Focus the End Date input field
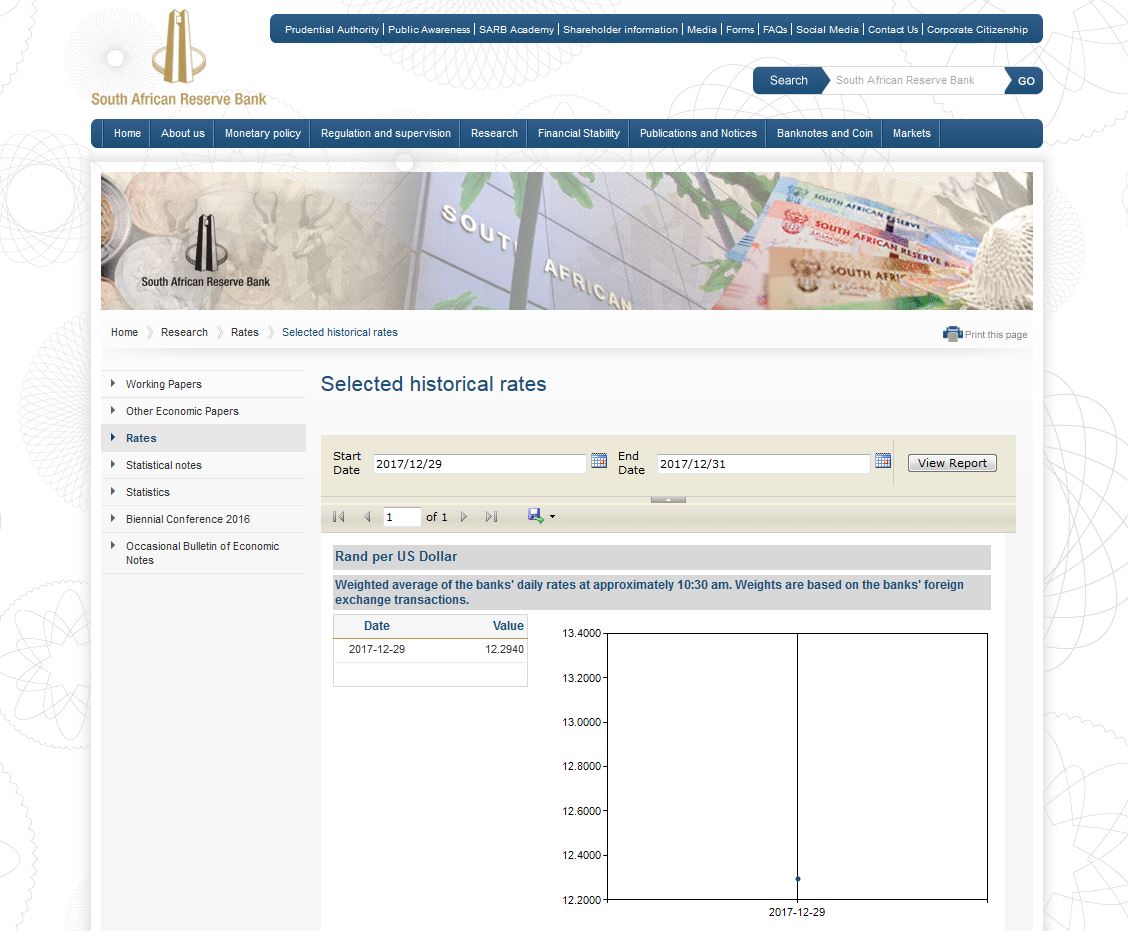Viewport: 1128px width, 931px height. click(x=763, y=463)
